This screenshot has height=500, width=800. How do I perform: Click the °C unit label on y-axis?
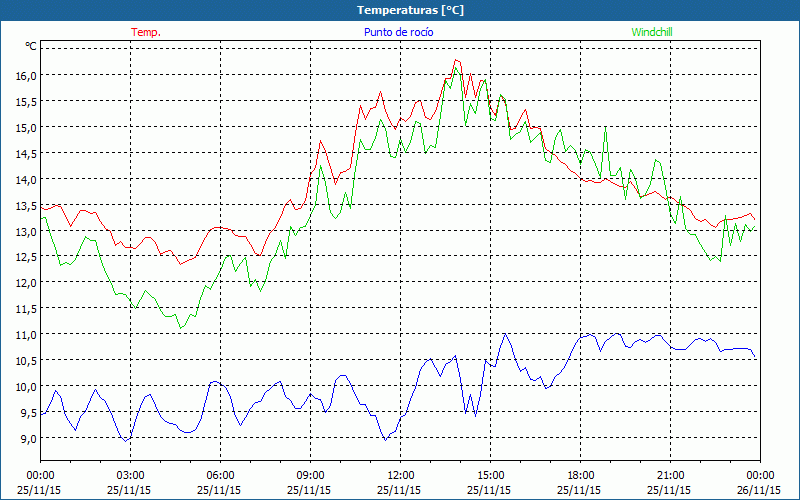coord(31,46)
